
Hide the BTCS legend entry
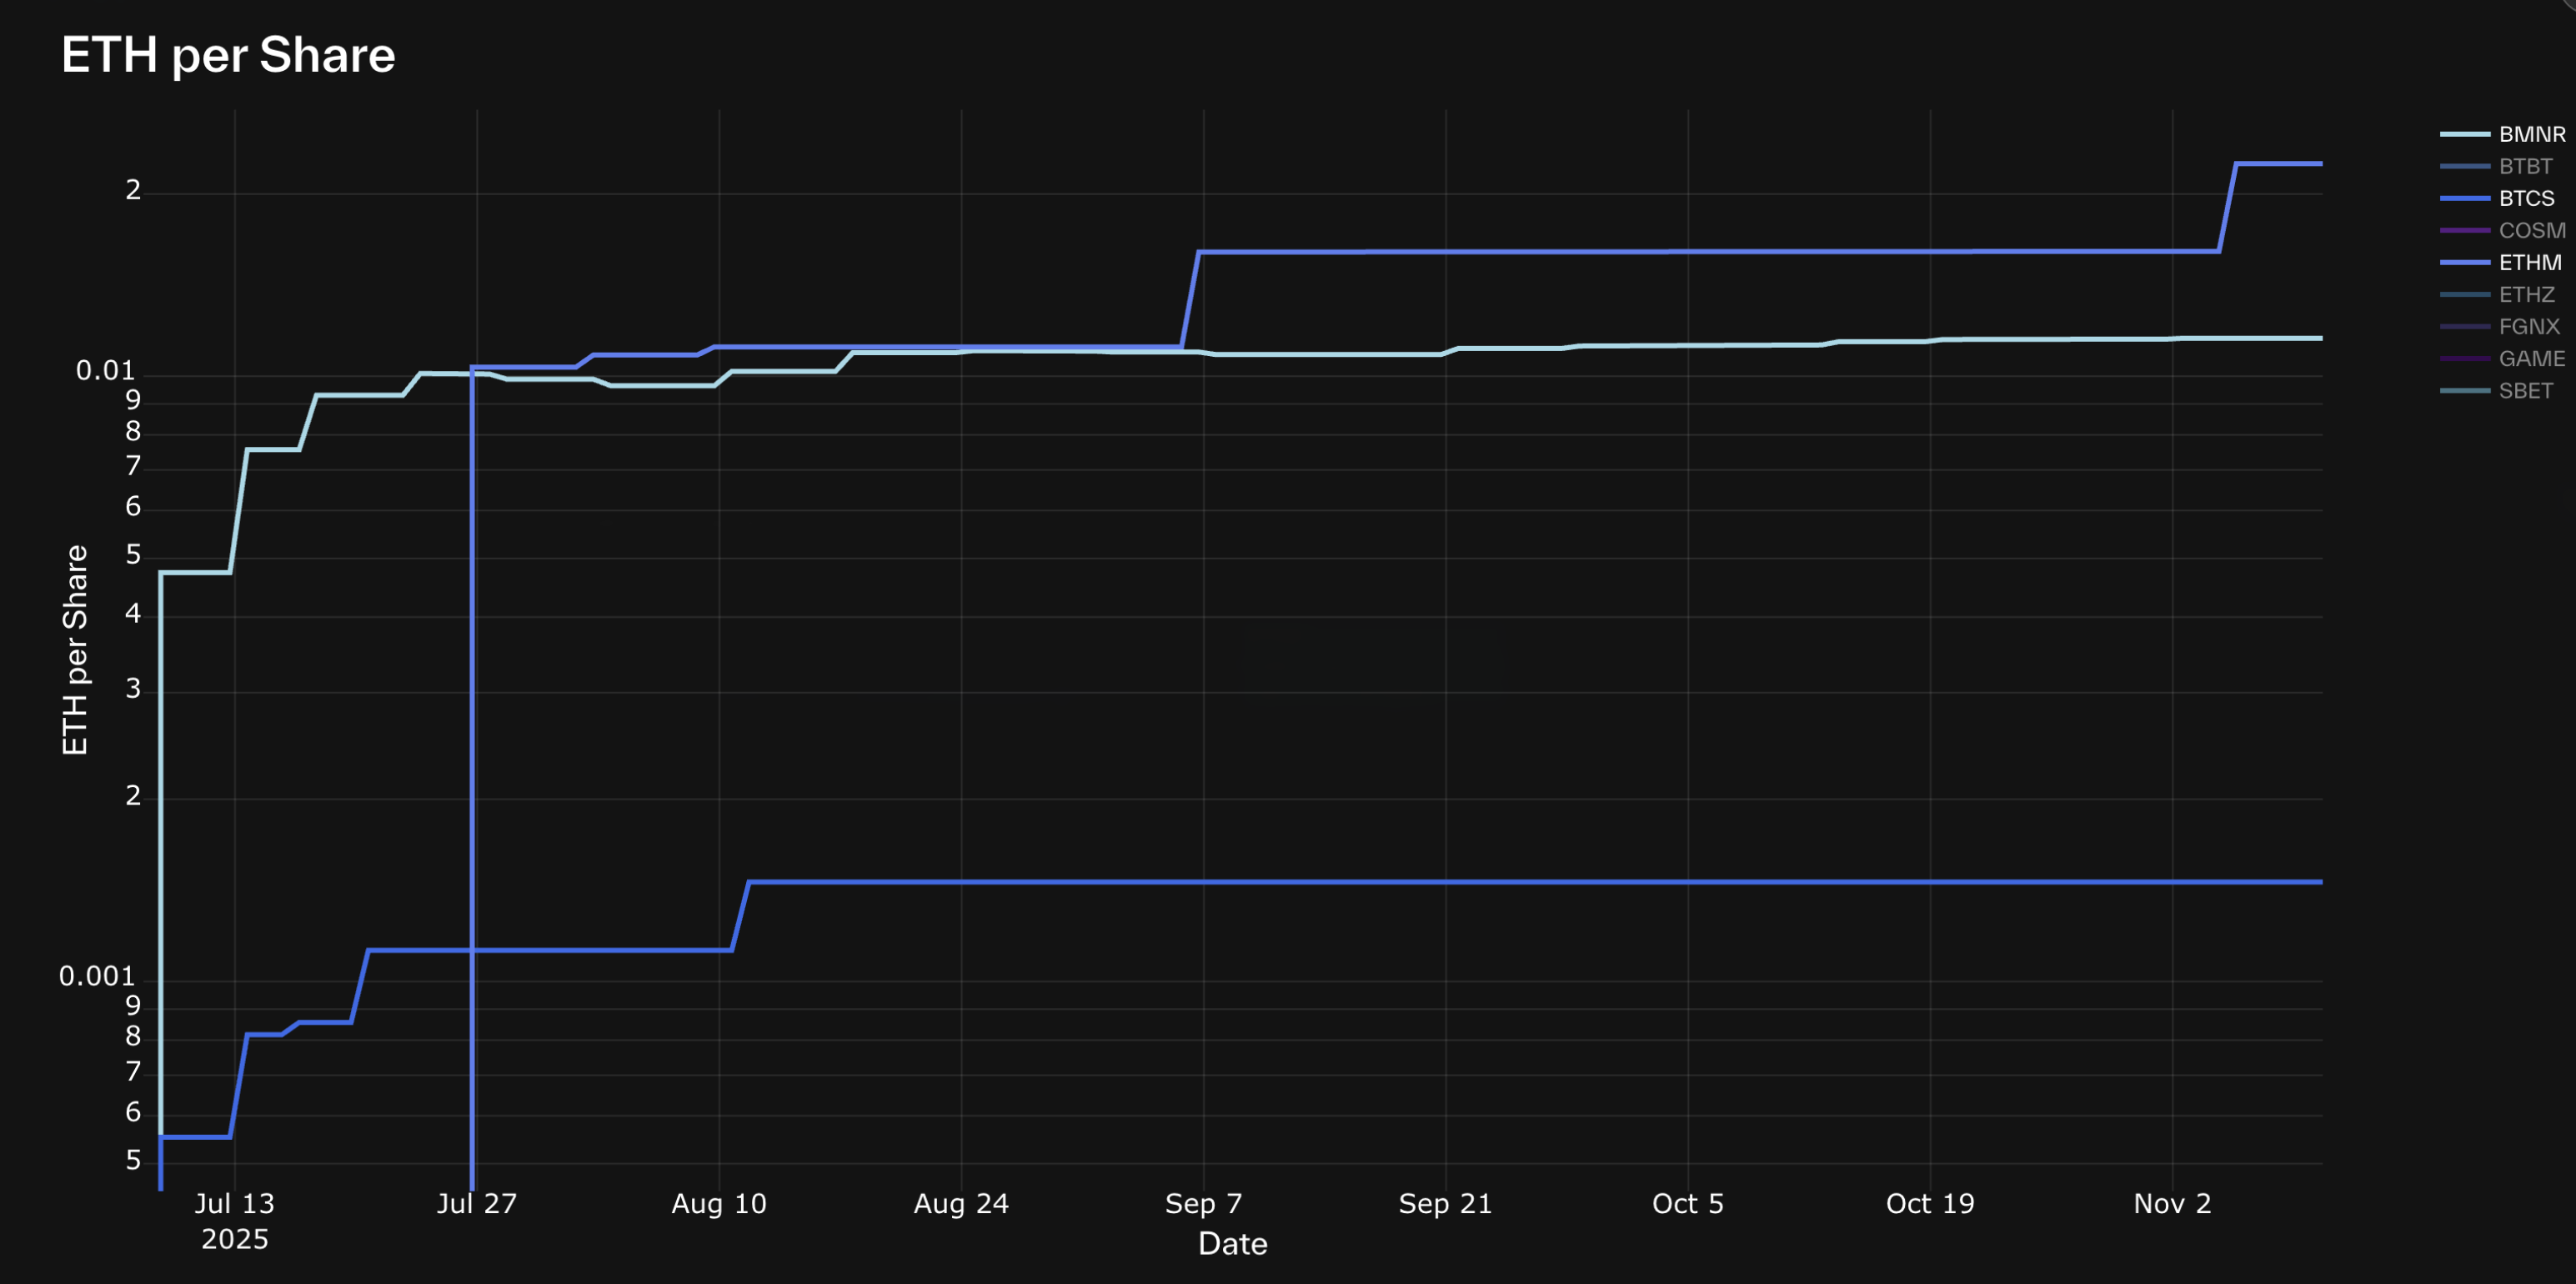[2526, 198]
